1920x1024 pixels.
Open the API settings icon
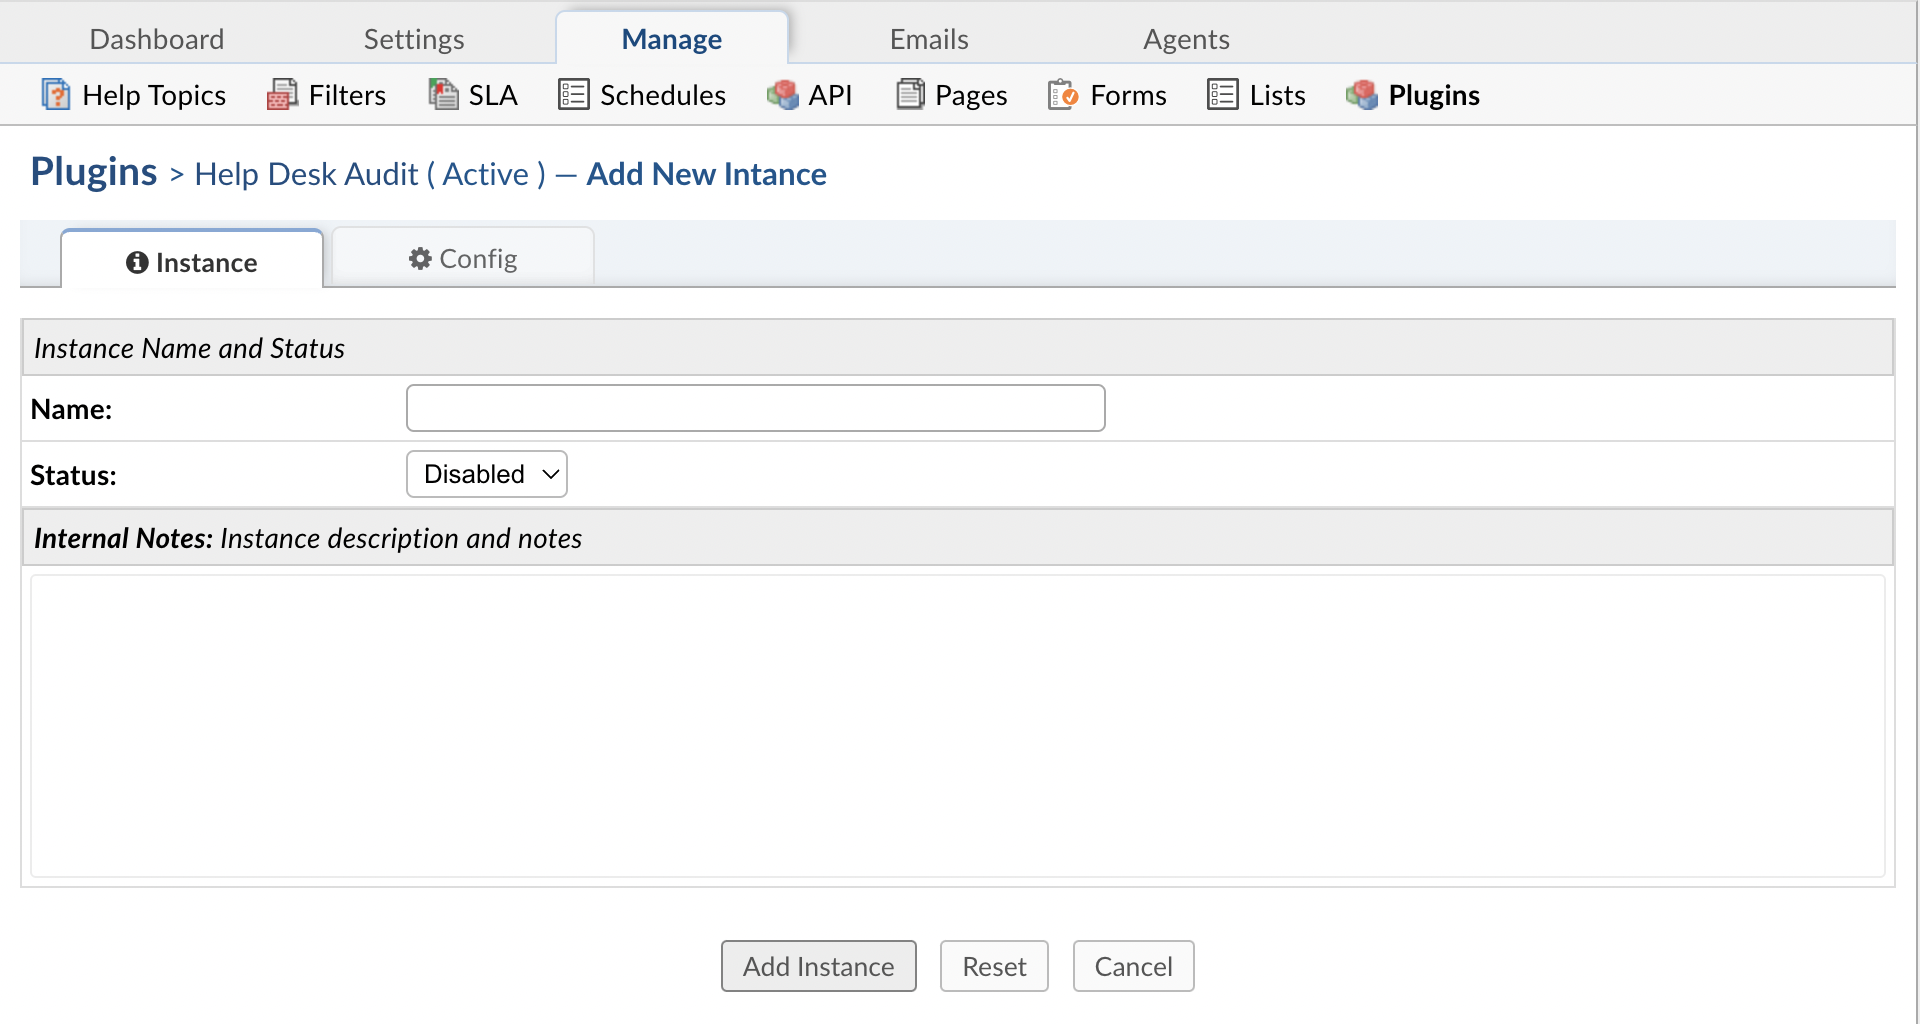coord(783,95)
